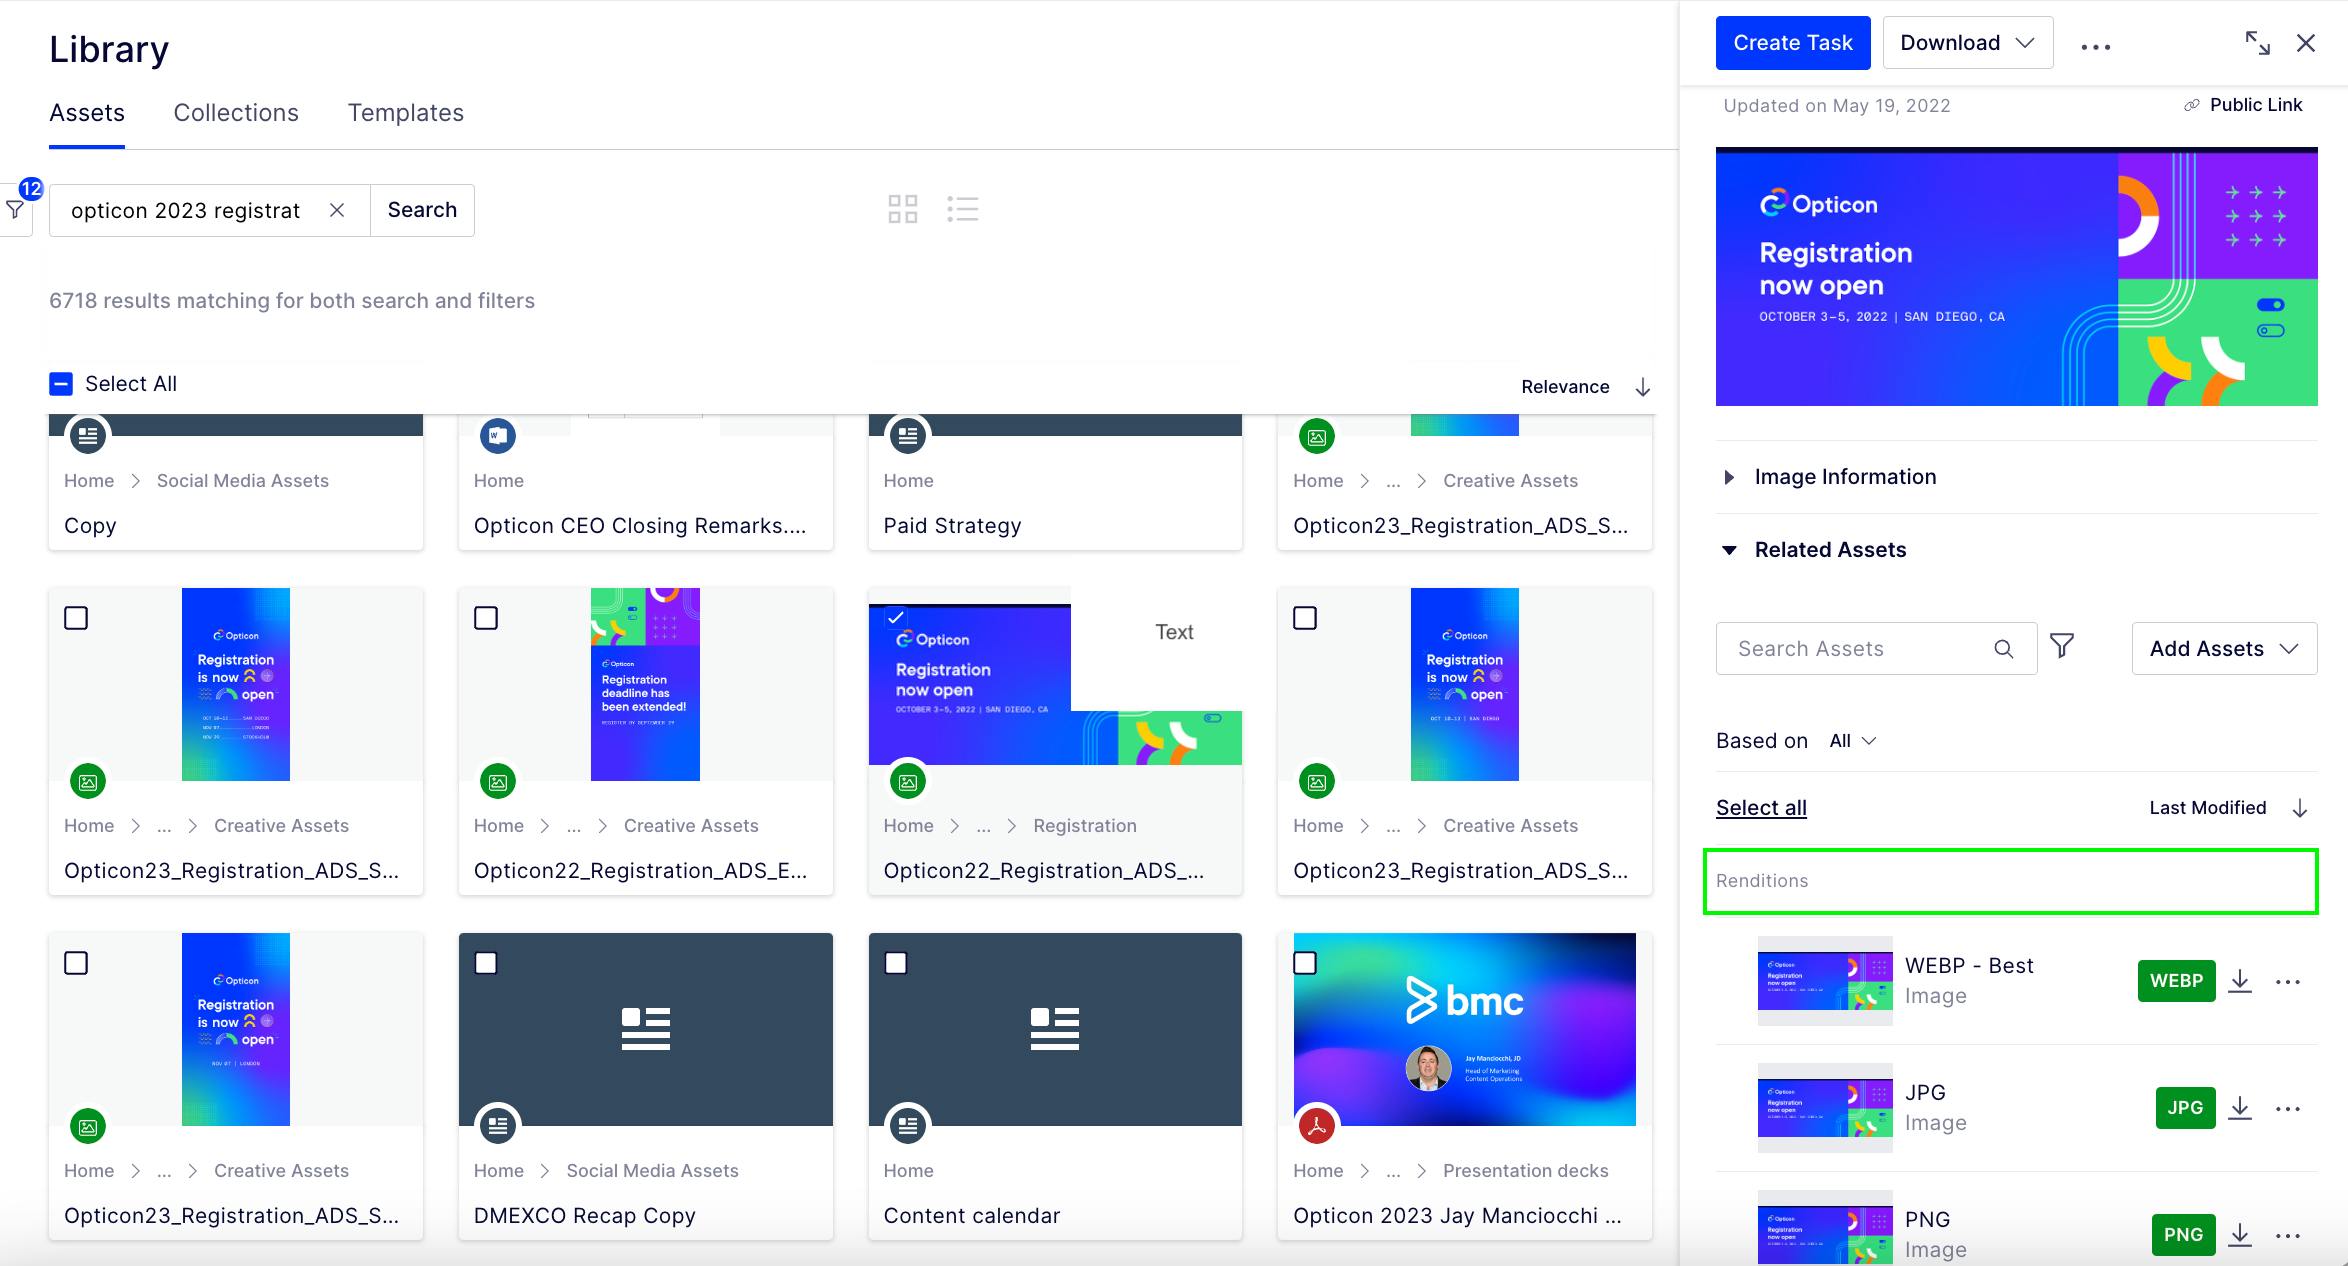Toggle the Select All checkbox
2348x1266 pixels.
[x=61, y=384]
